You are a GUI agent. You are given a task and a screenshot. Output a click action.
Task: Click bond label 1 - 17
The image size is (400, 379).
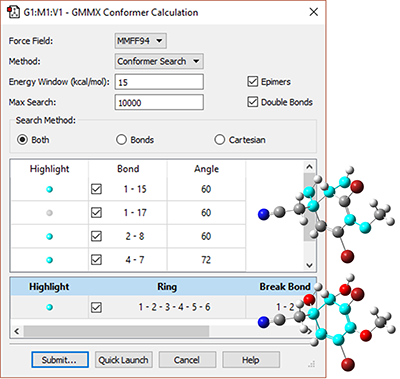135,213
